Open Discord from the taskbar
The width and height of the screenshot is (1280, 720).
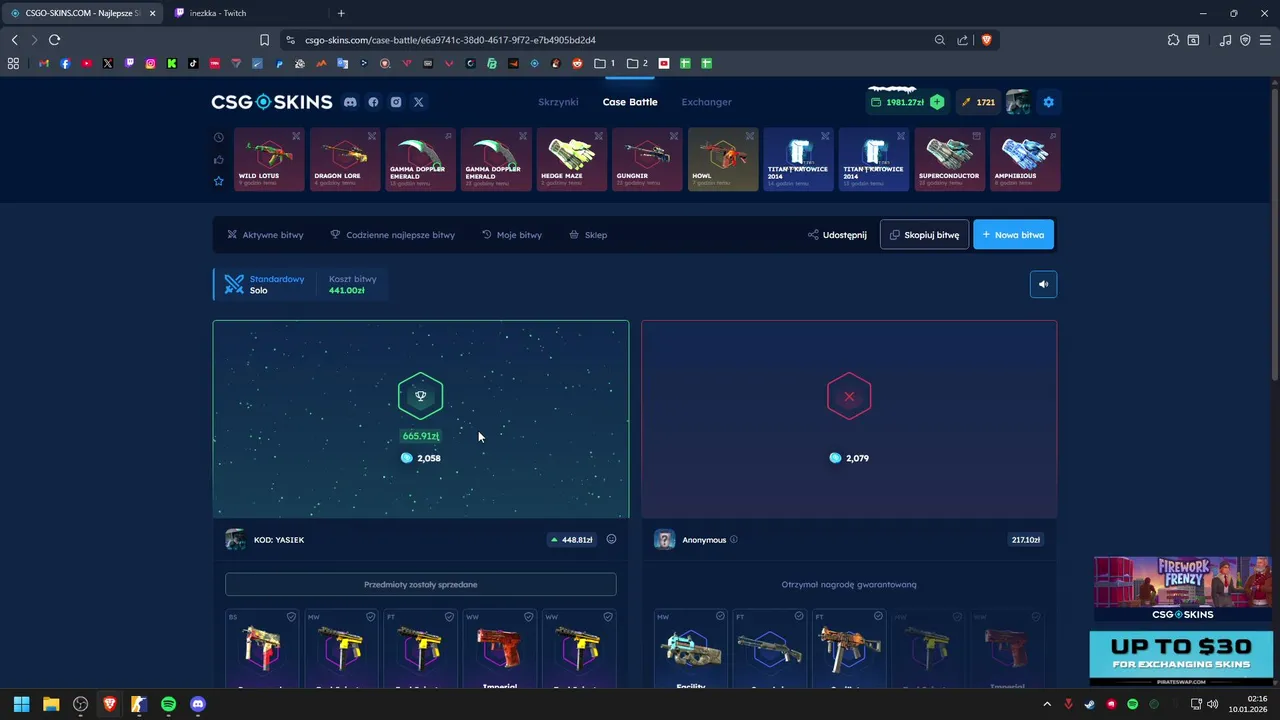[198, 704]
